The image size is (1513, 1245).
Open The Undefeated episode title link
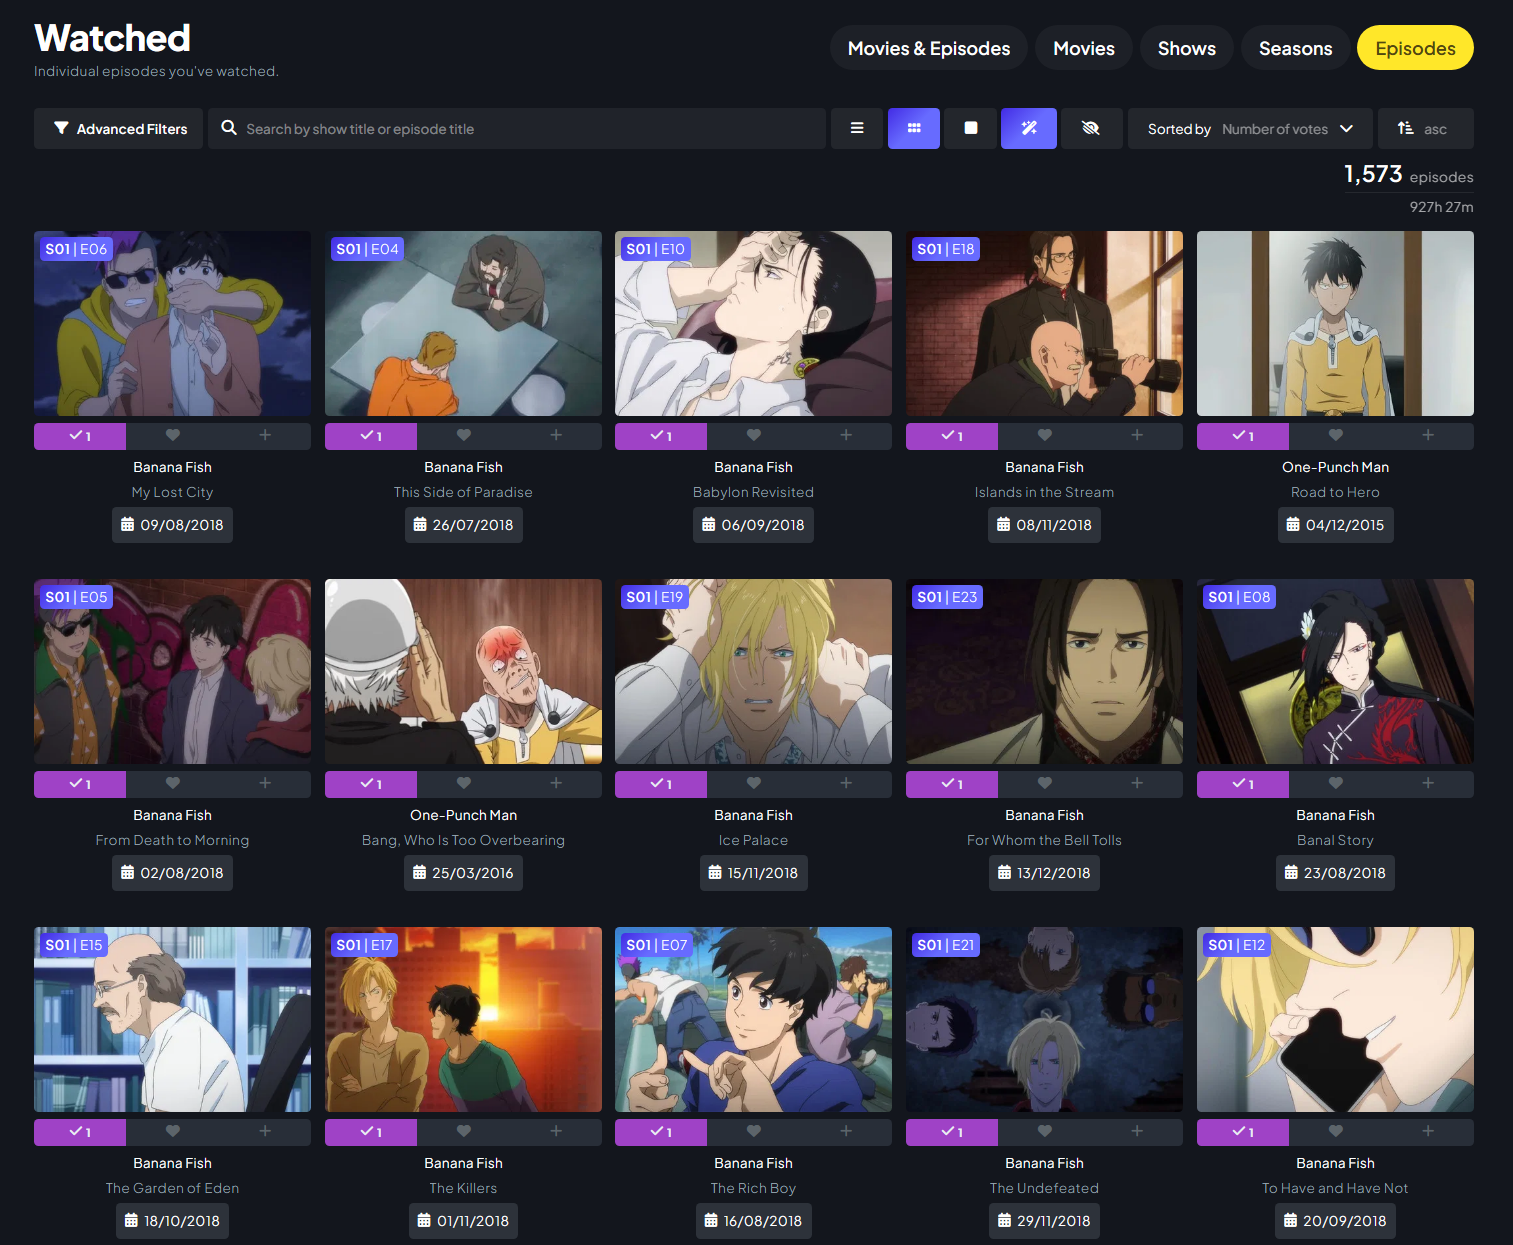click(x=1044, y=1188)
